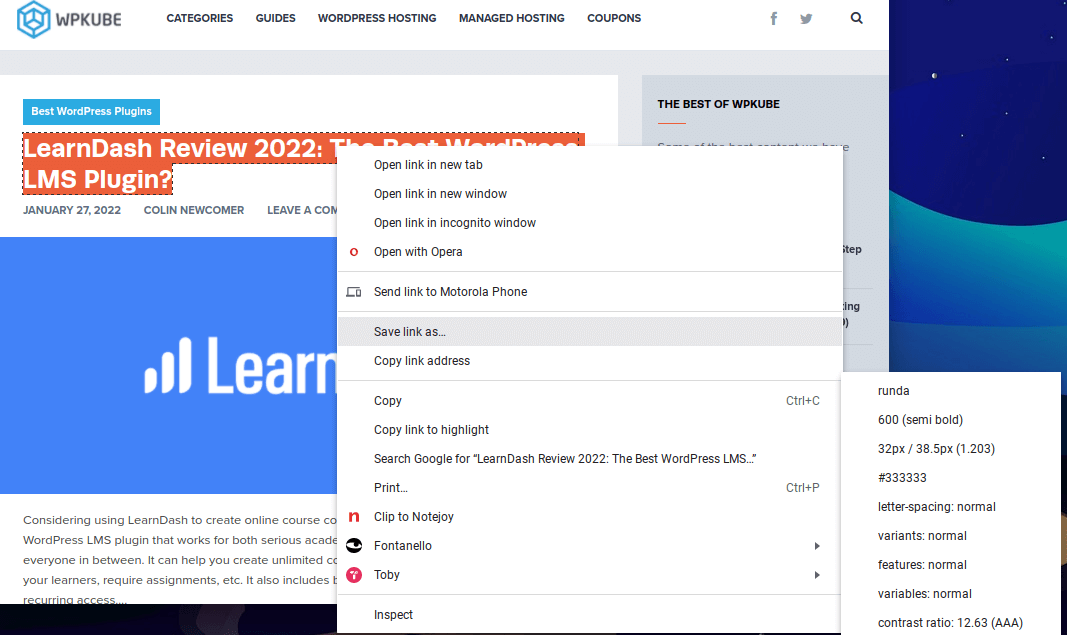Click THE BEST OF WPKUBE heading
Image resolution: width=1067 pixels, height=635 pixels.
[719, 104]
